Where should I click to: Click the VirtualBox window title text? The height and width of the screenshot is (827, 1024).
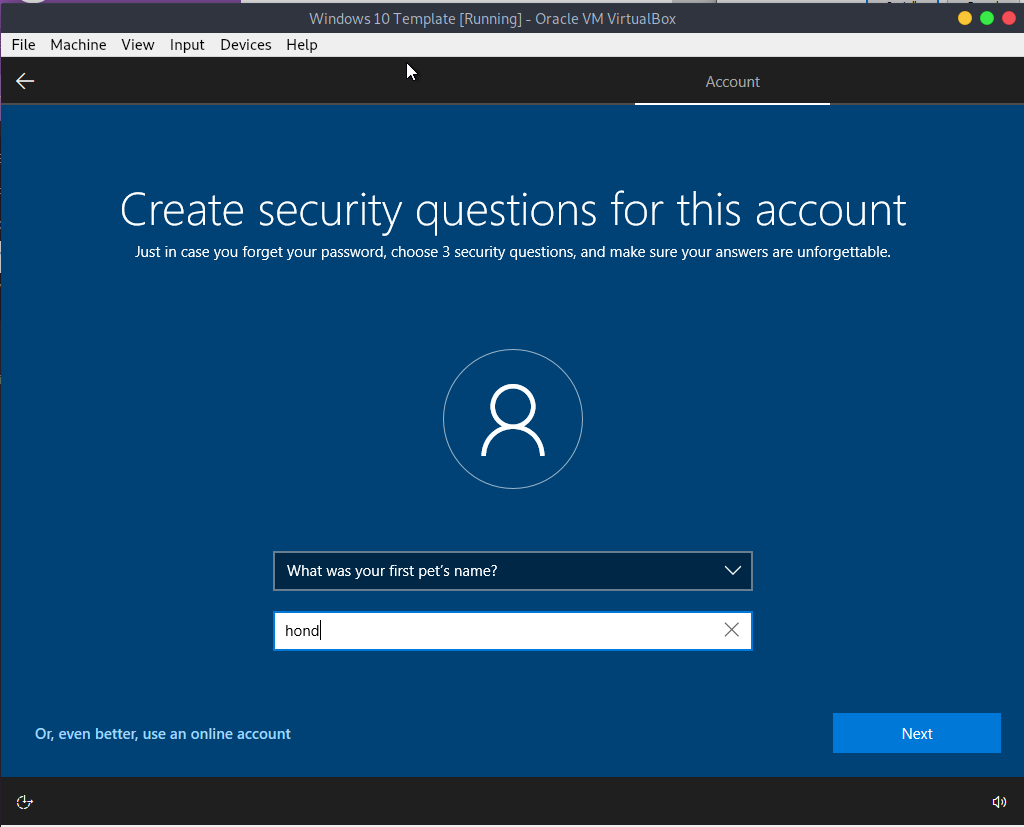click(x=492, y=18)
